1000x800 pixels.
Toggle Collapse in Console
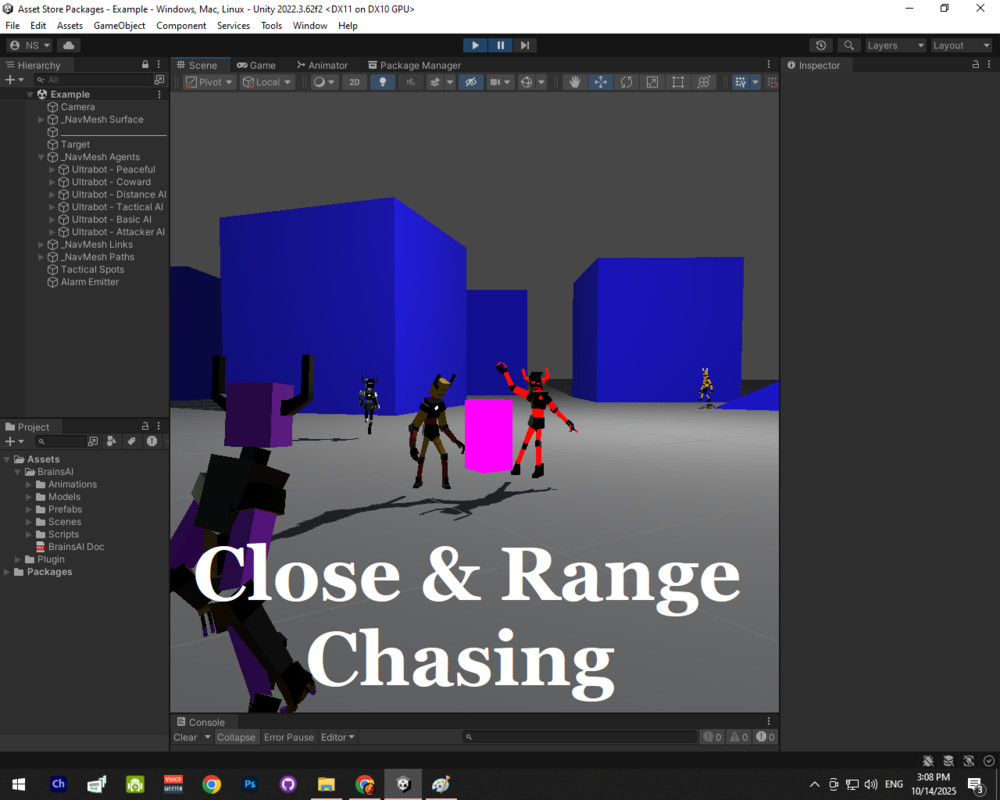click(x=236, y=737)
